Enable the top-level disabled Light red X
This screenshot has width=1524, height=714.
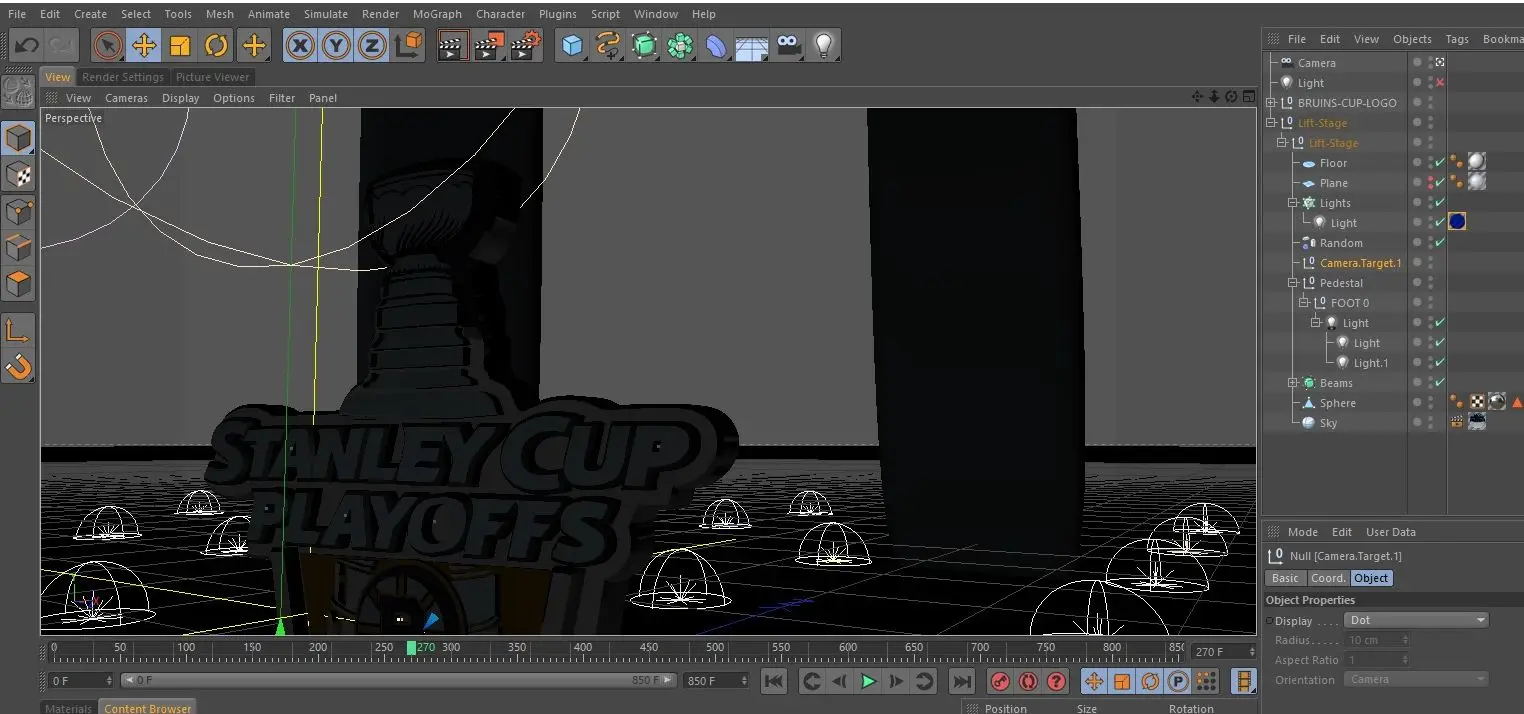click(x=1440, y=83)
